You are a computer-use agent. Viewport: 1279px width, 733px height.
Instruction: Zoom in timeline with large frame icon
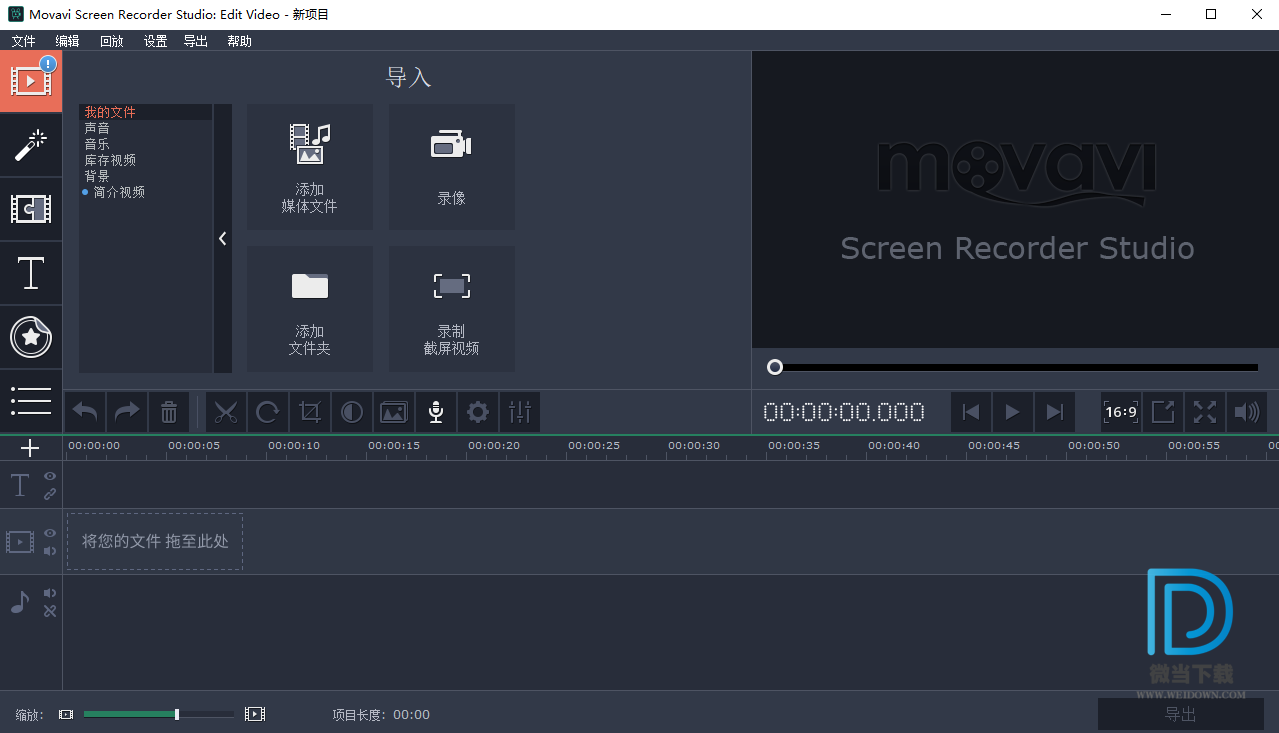[255, 714]
